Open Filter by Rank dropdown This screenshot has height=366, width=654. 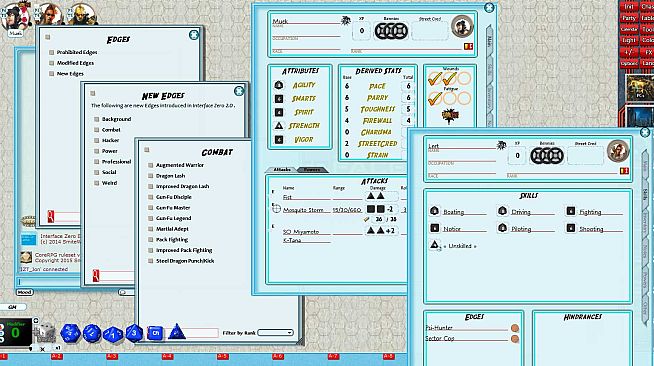(275, 333)
